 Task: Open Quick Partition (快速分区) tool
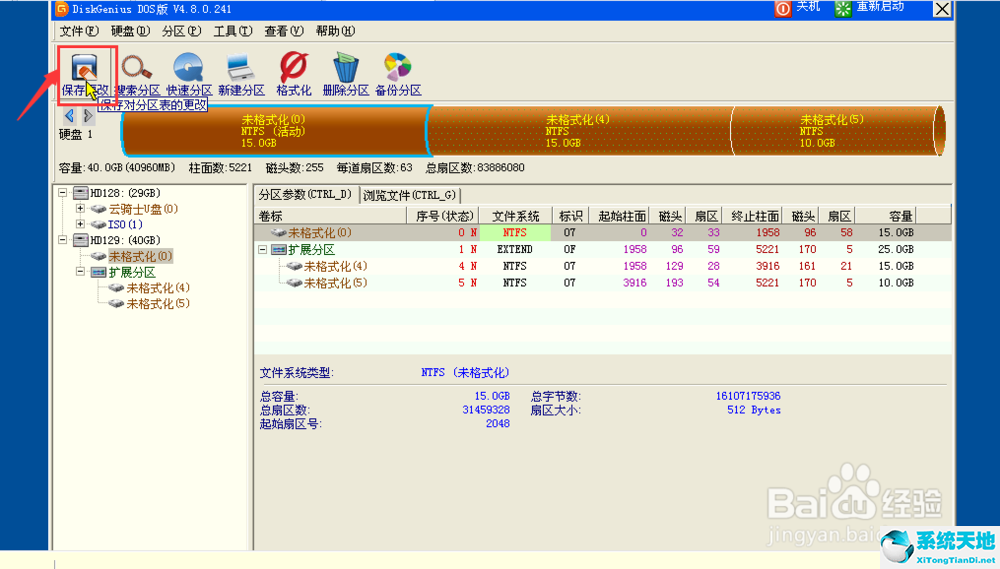pyautogui.click(x=189, y=68)
